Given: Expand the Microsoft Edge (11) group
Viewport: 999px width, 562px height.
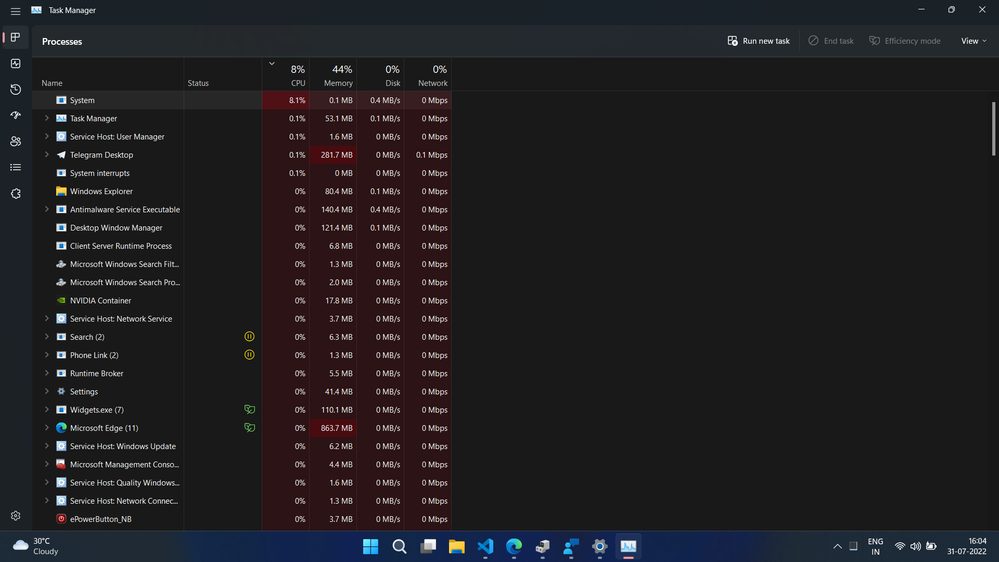Looking at the screenshot, I should (x=47, y=428).
